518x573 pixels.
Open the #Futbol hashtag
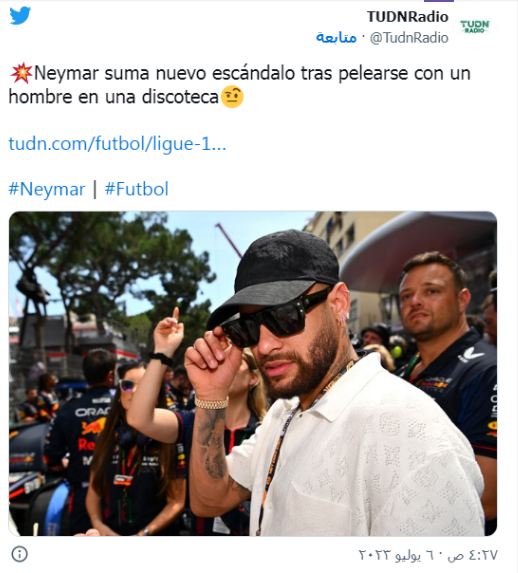137,189
